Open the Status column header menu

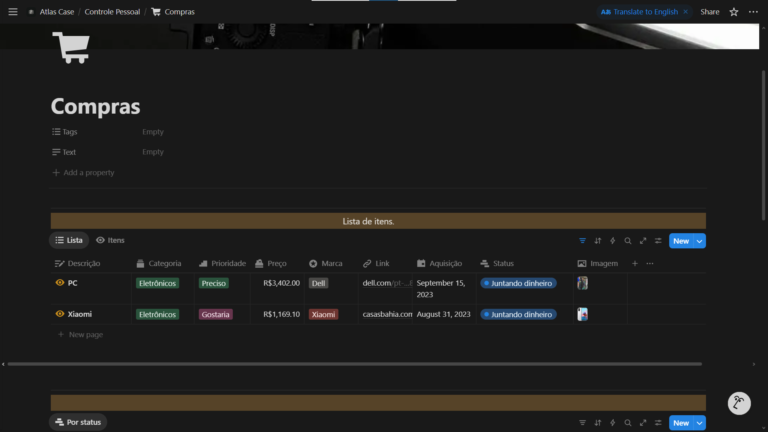(503, 264)
